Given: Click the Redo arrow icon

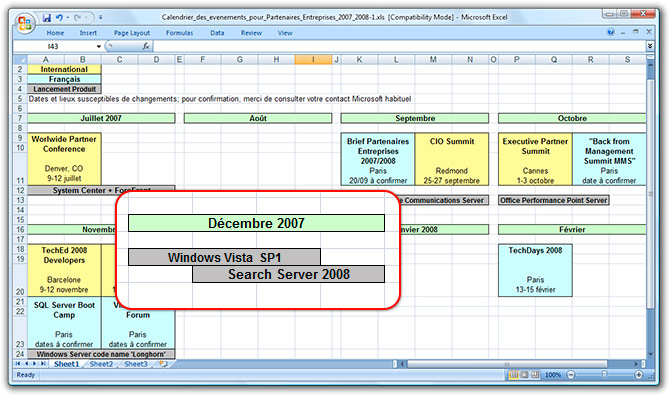Looking at the screenshot, I should tap(77, 18).
